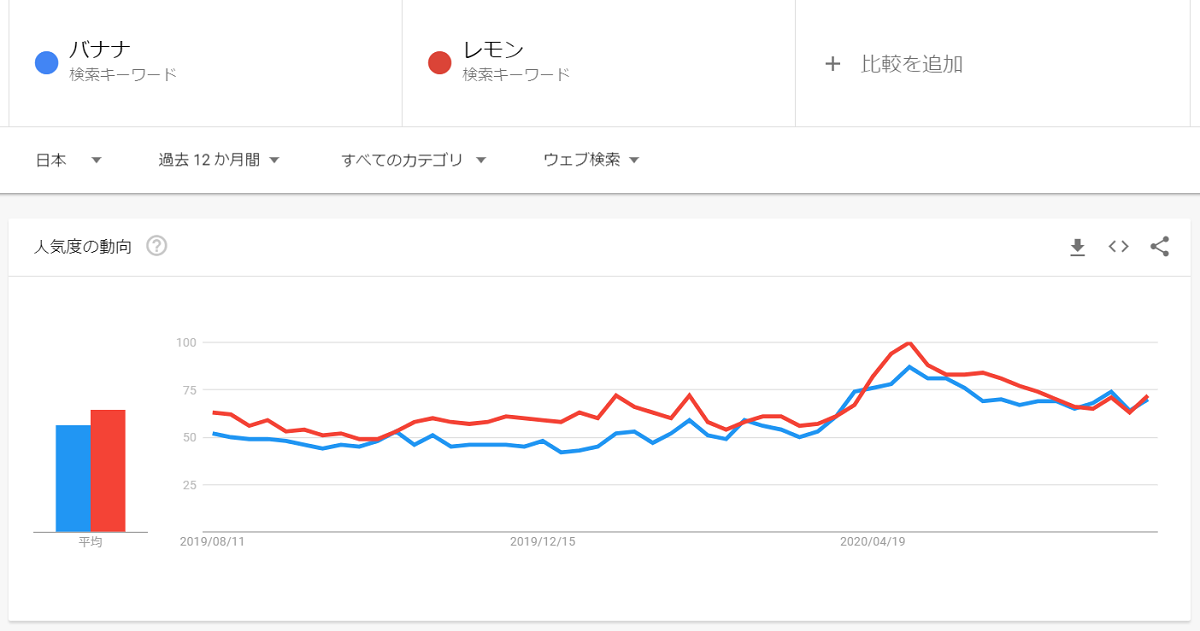Click the 2020/04/19 date label

click(x=872, y=541)
